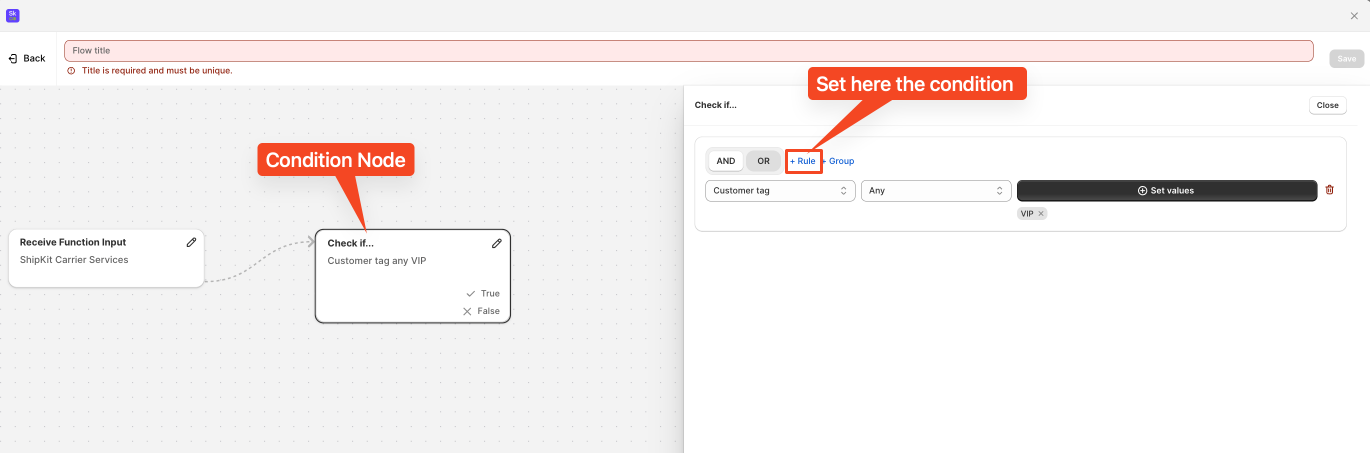Click the title error warning icon
Screen dimensions: 1370x453
coord(71,71)
